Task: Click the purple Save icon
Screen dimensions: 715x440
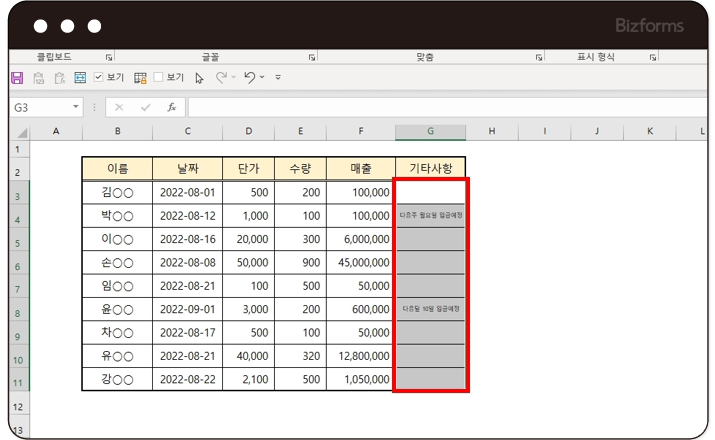Action: coord(17,77)
